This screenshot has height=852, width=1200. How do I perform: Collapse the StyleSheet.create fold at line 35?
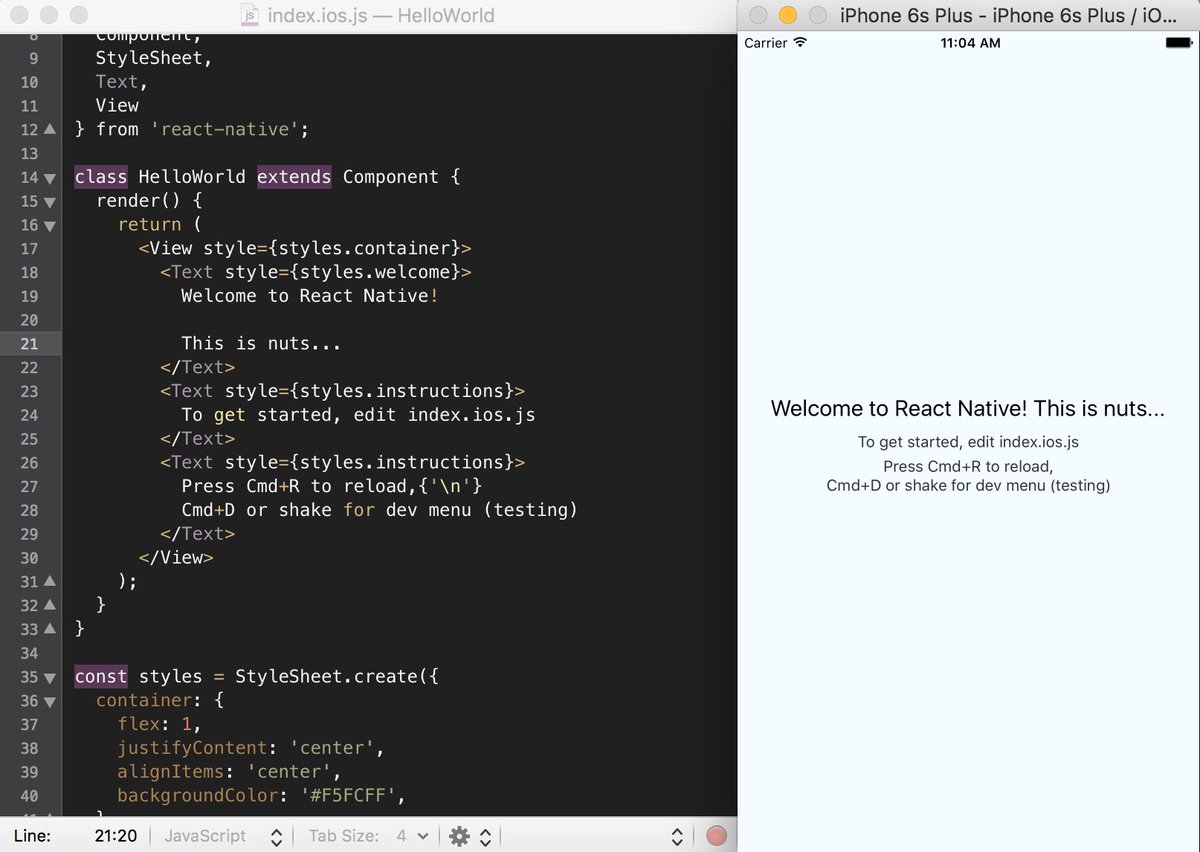50,677
